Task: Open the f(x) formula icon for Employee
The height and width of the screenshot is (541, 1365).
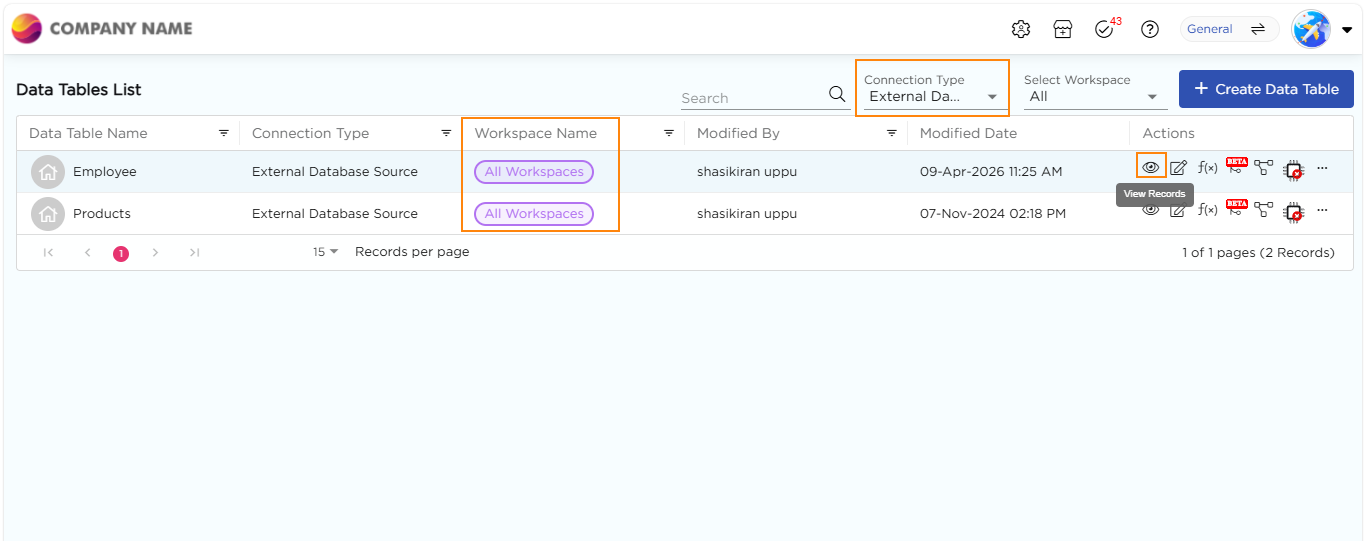Action: click(1208, 168)
